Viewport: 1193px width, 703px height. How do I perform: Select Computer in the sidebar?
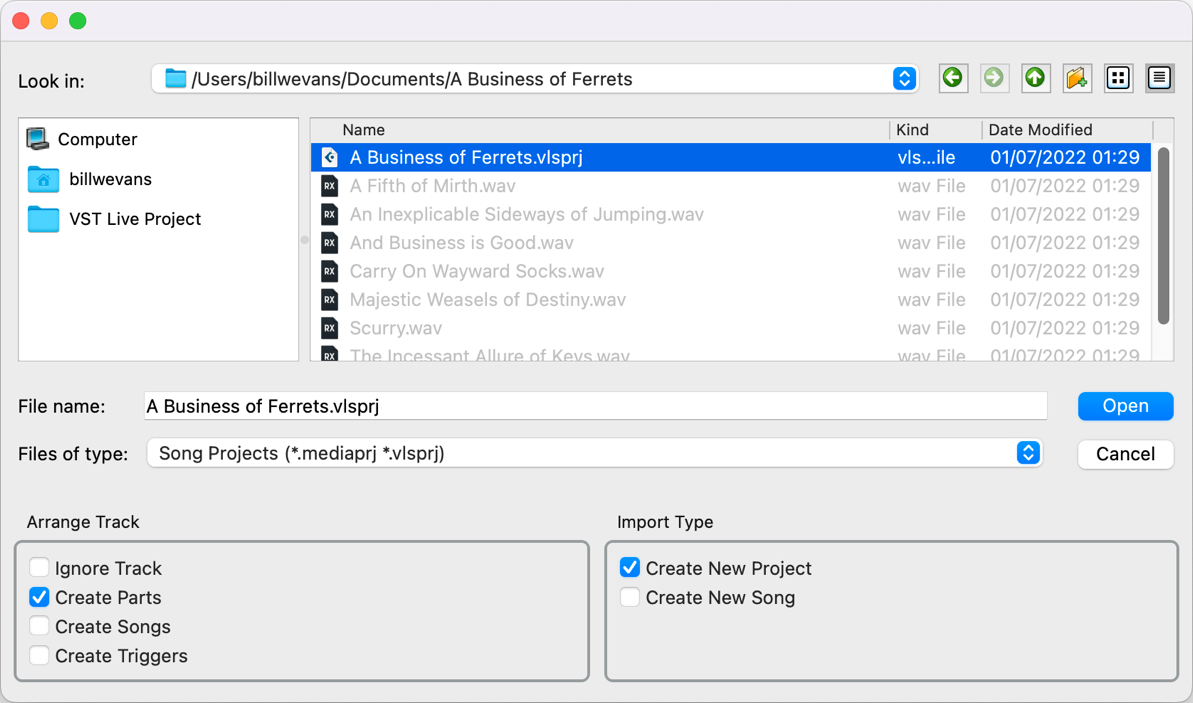tap(97, 139)
